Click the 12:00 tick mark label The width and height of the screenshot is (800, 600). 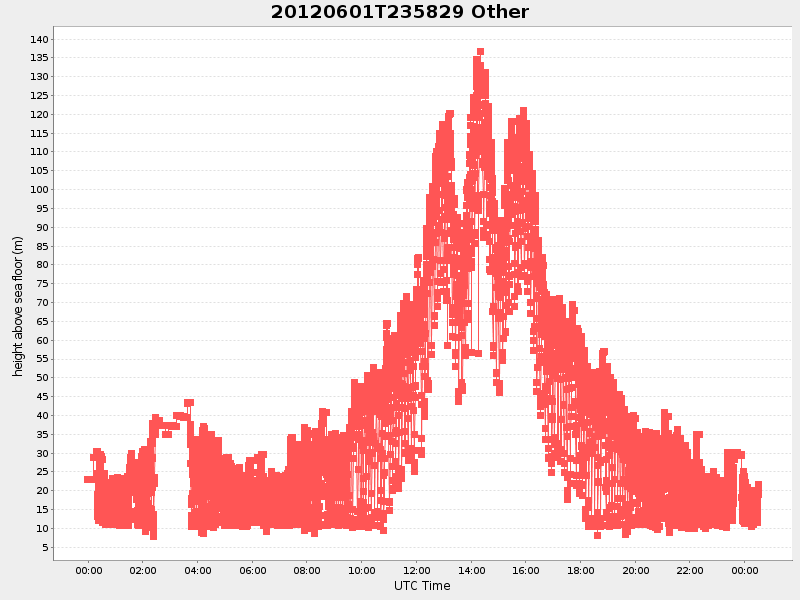coord(417,572)
